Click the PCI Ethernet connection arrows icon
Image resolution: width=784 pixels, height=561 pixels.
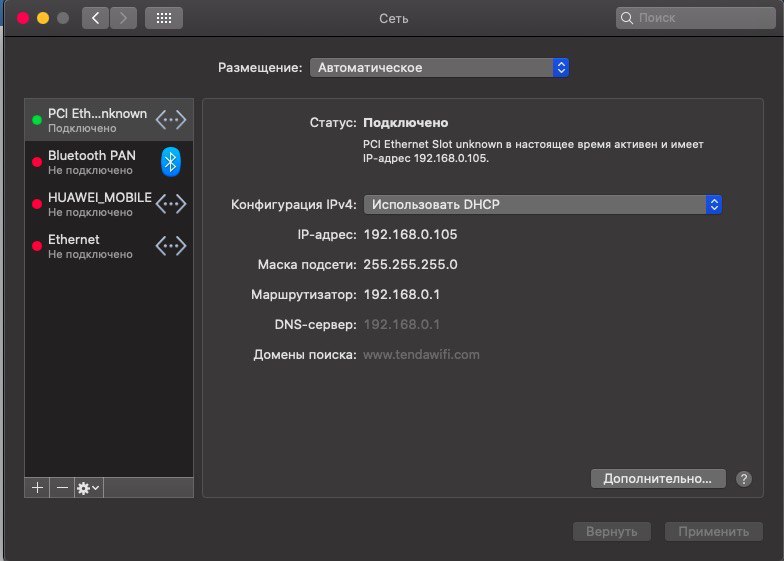point(171,119)
